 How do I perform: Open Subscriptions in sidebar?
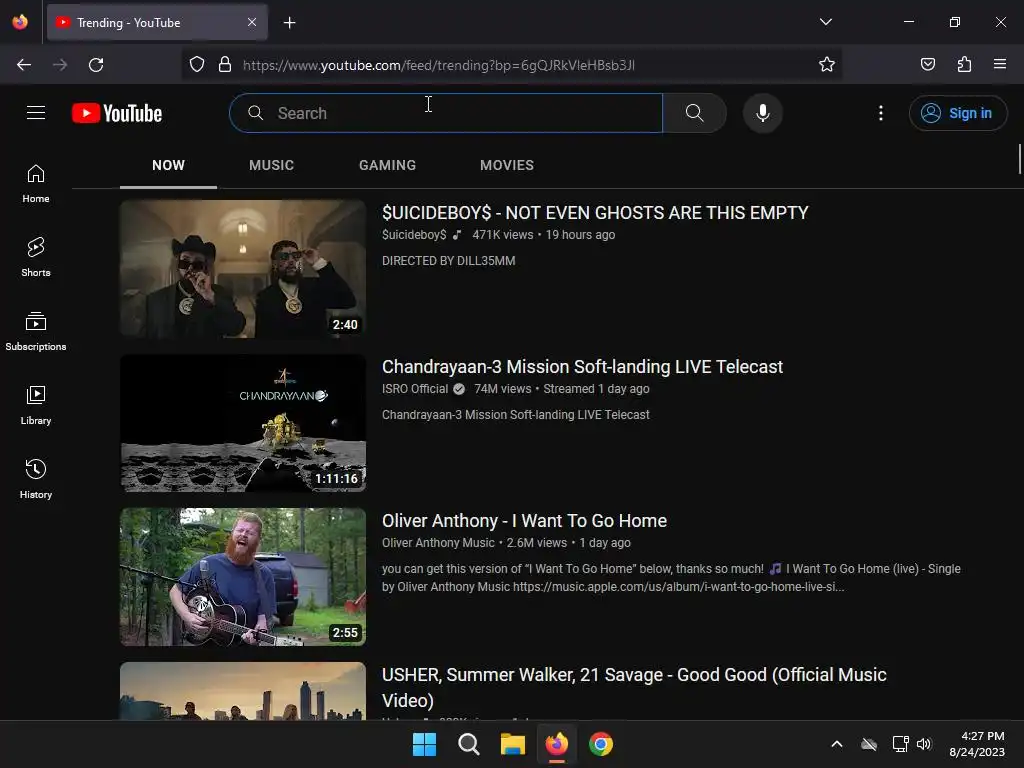click(36, 331)
